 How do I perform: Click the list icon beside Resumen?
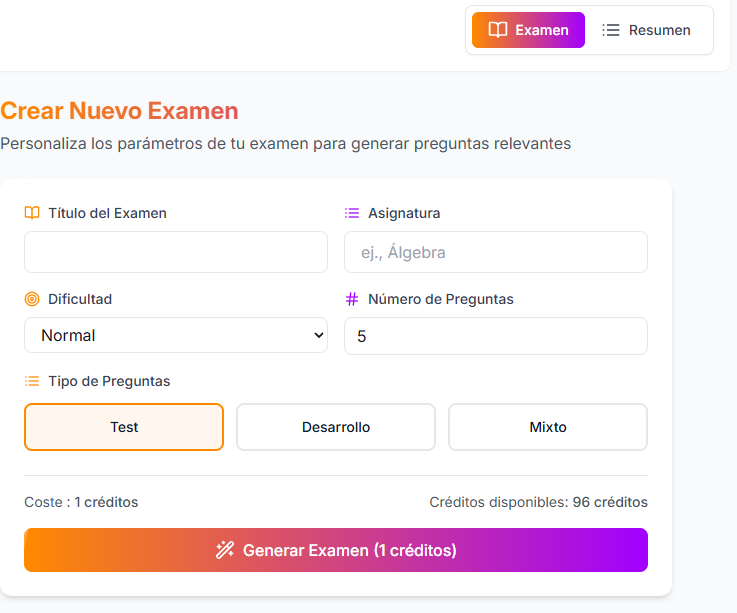pos(611,30)
